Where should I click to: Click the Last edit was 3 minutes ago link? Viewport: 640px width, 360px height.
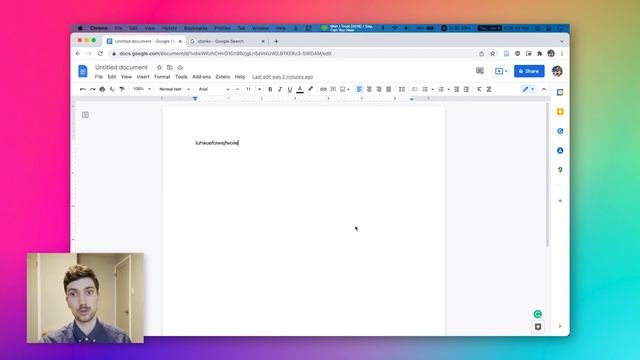click(282, 77)
